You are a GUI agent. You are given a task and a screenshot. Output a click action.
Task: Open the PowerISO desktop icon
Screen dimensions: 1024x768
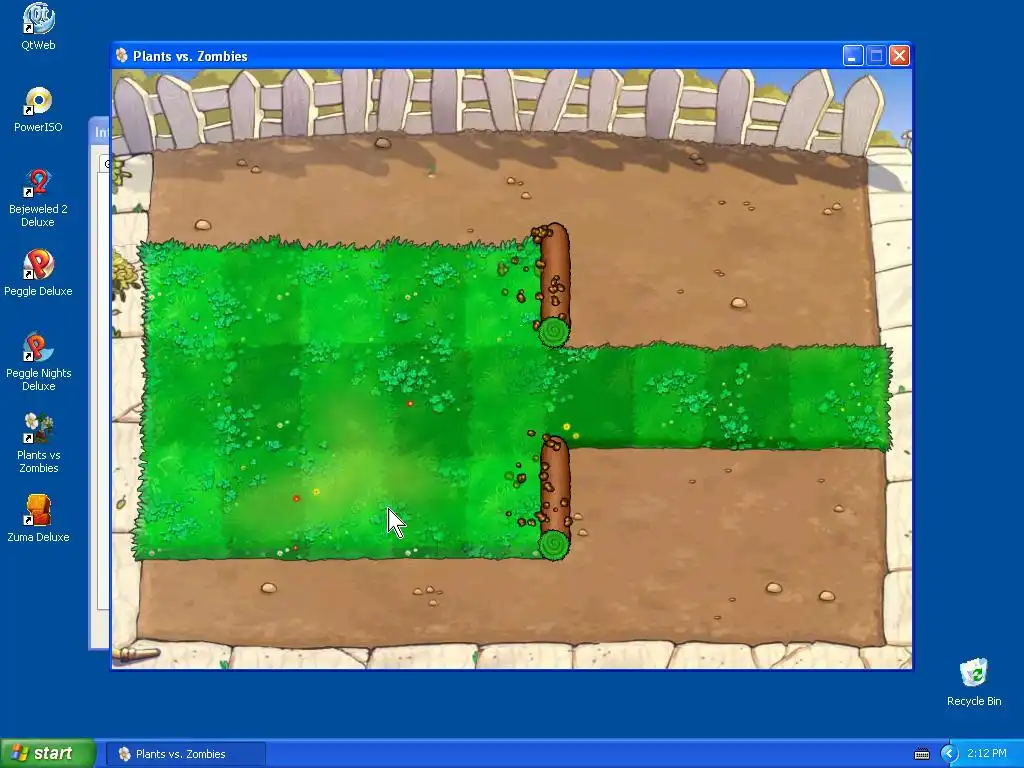point(39,109)
